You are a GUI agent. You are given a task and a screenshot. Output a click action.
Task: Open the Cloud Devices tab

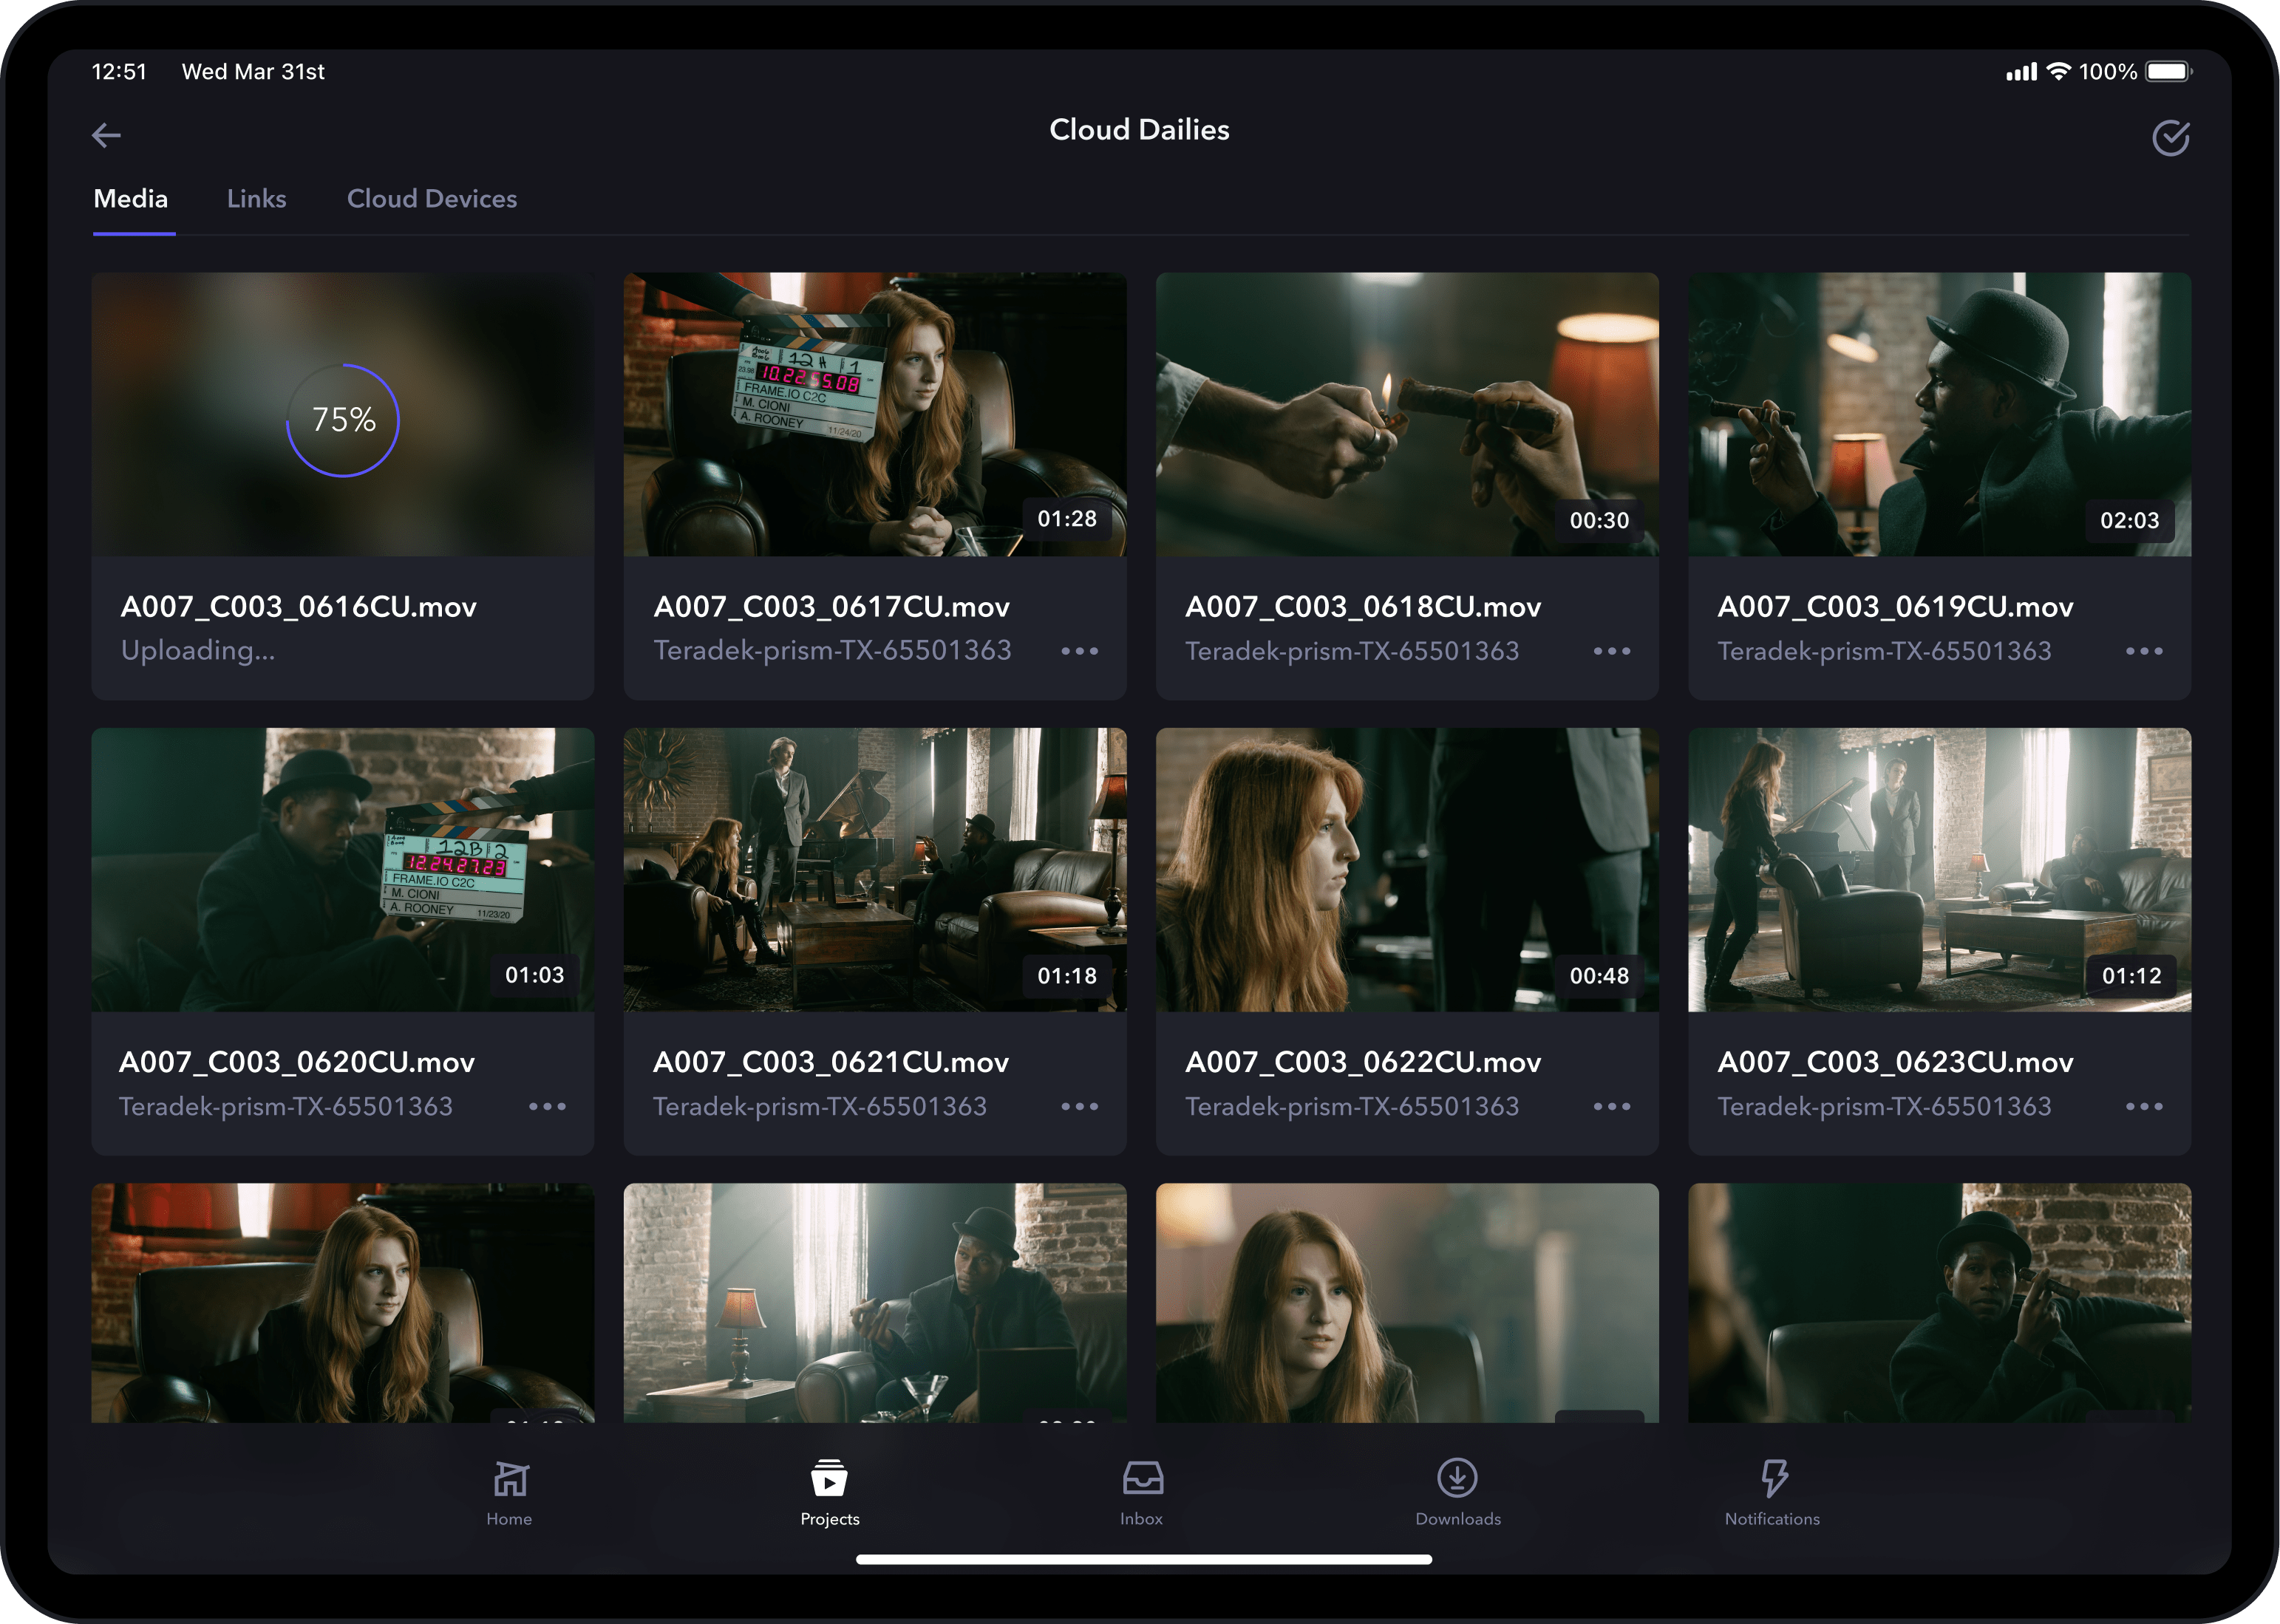[432, 199]
